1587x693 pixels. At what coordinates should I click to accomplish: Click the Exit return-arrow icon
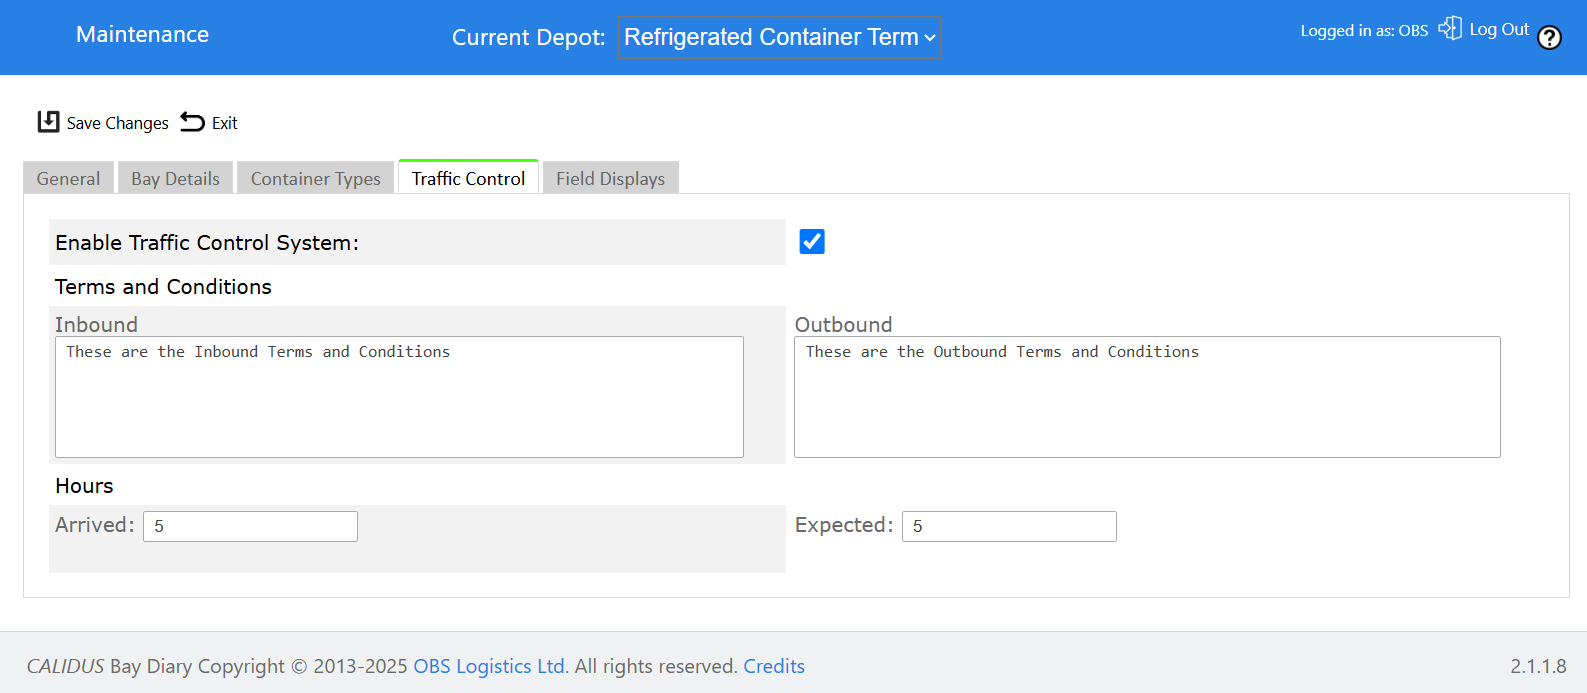[192, 122]
